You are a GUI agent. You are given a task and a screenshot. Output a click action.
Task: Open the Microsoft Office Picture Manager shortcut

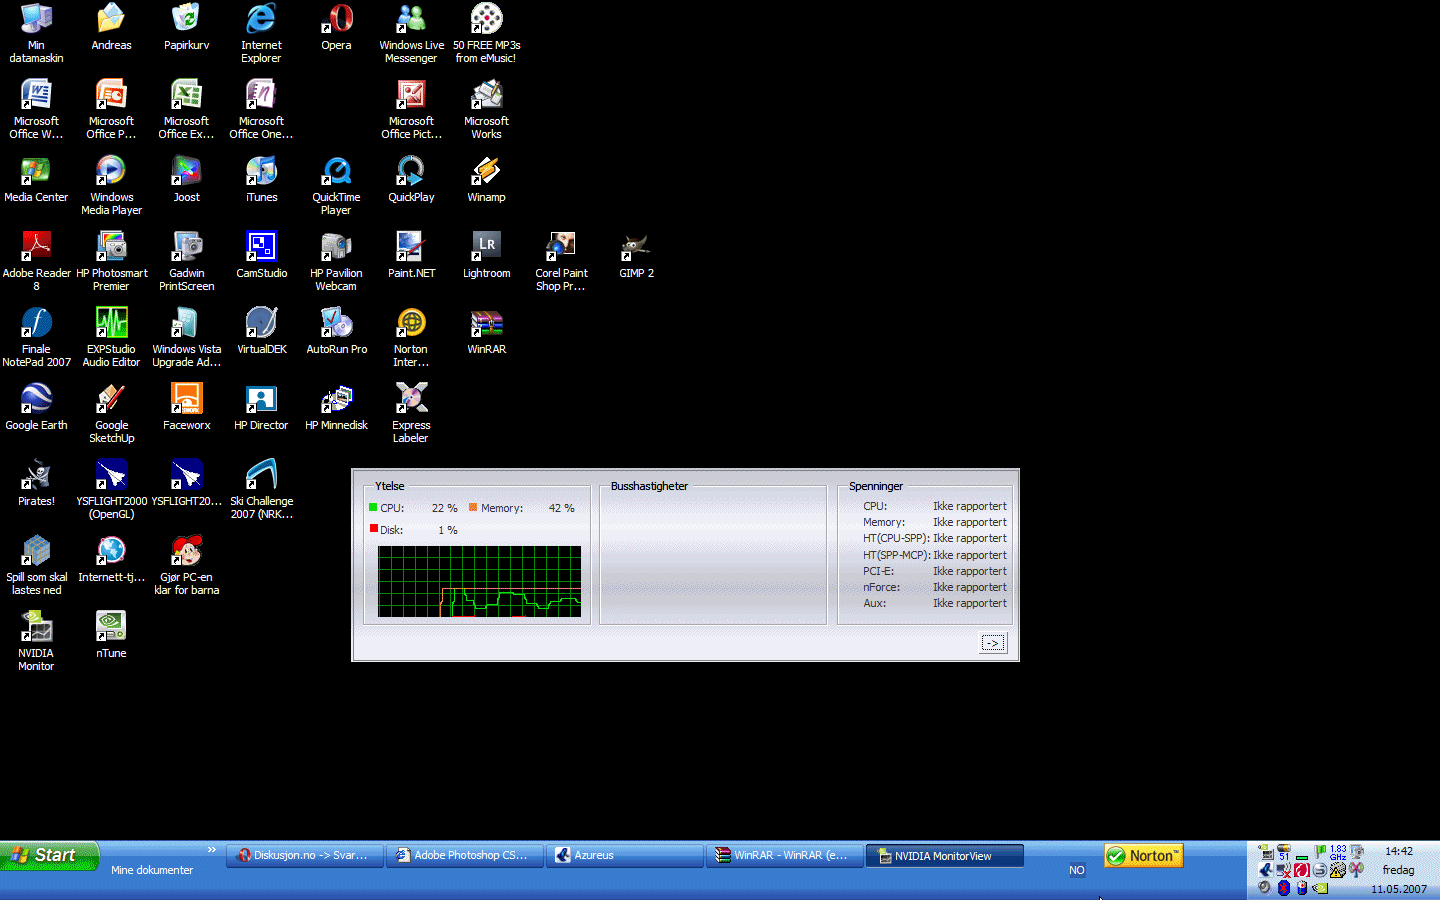pos(411,109)
